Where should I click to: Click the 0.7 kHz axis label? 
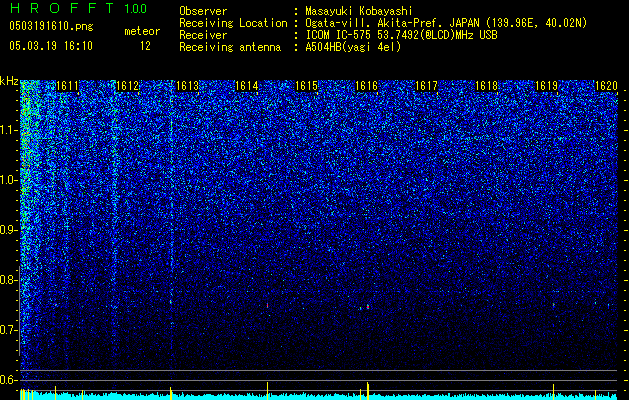(x=8, y=330)
